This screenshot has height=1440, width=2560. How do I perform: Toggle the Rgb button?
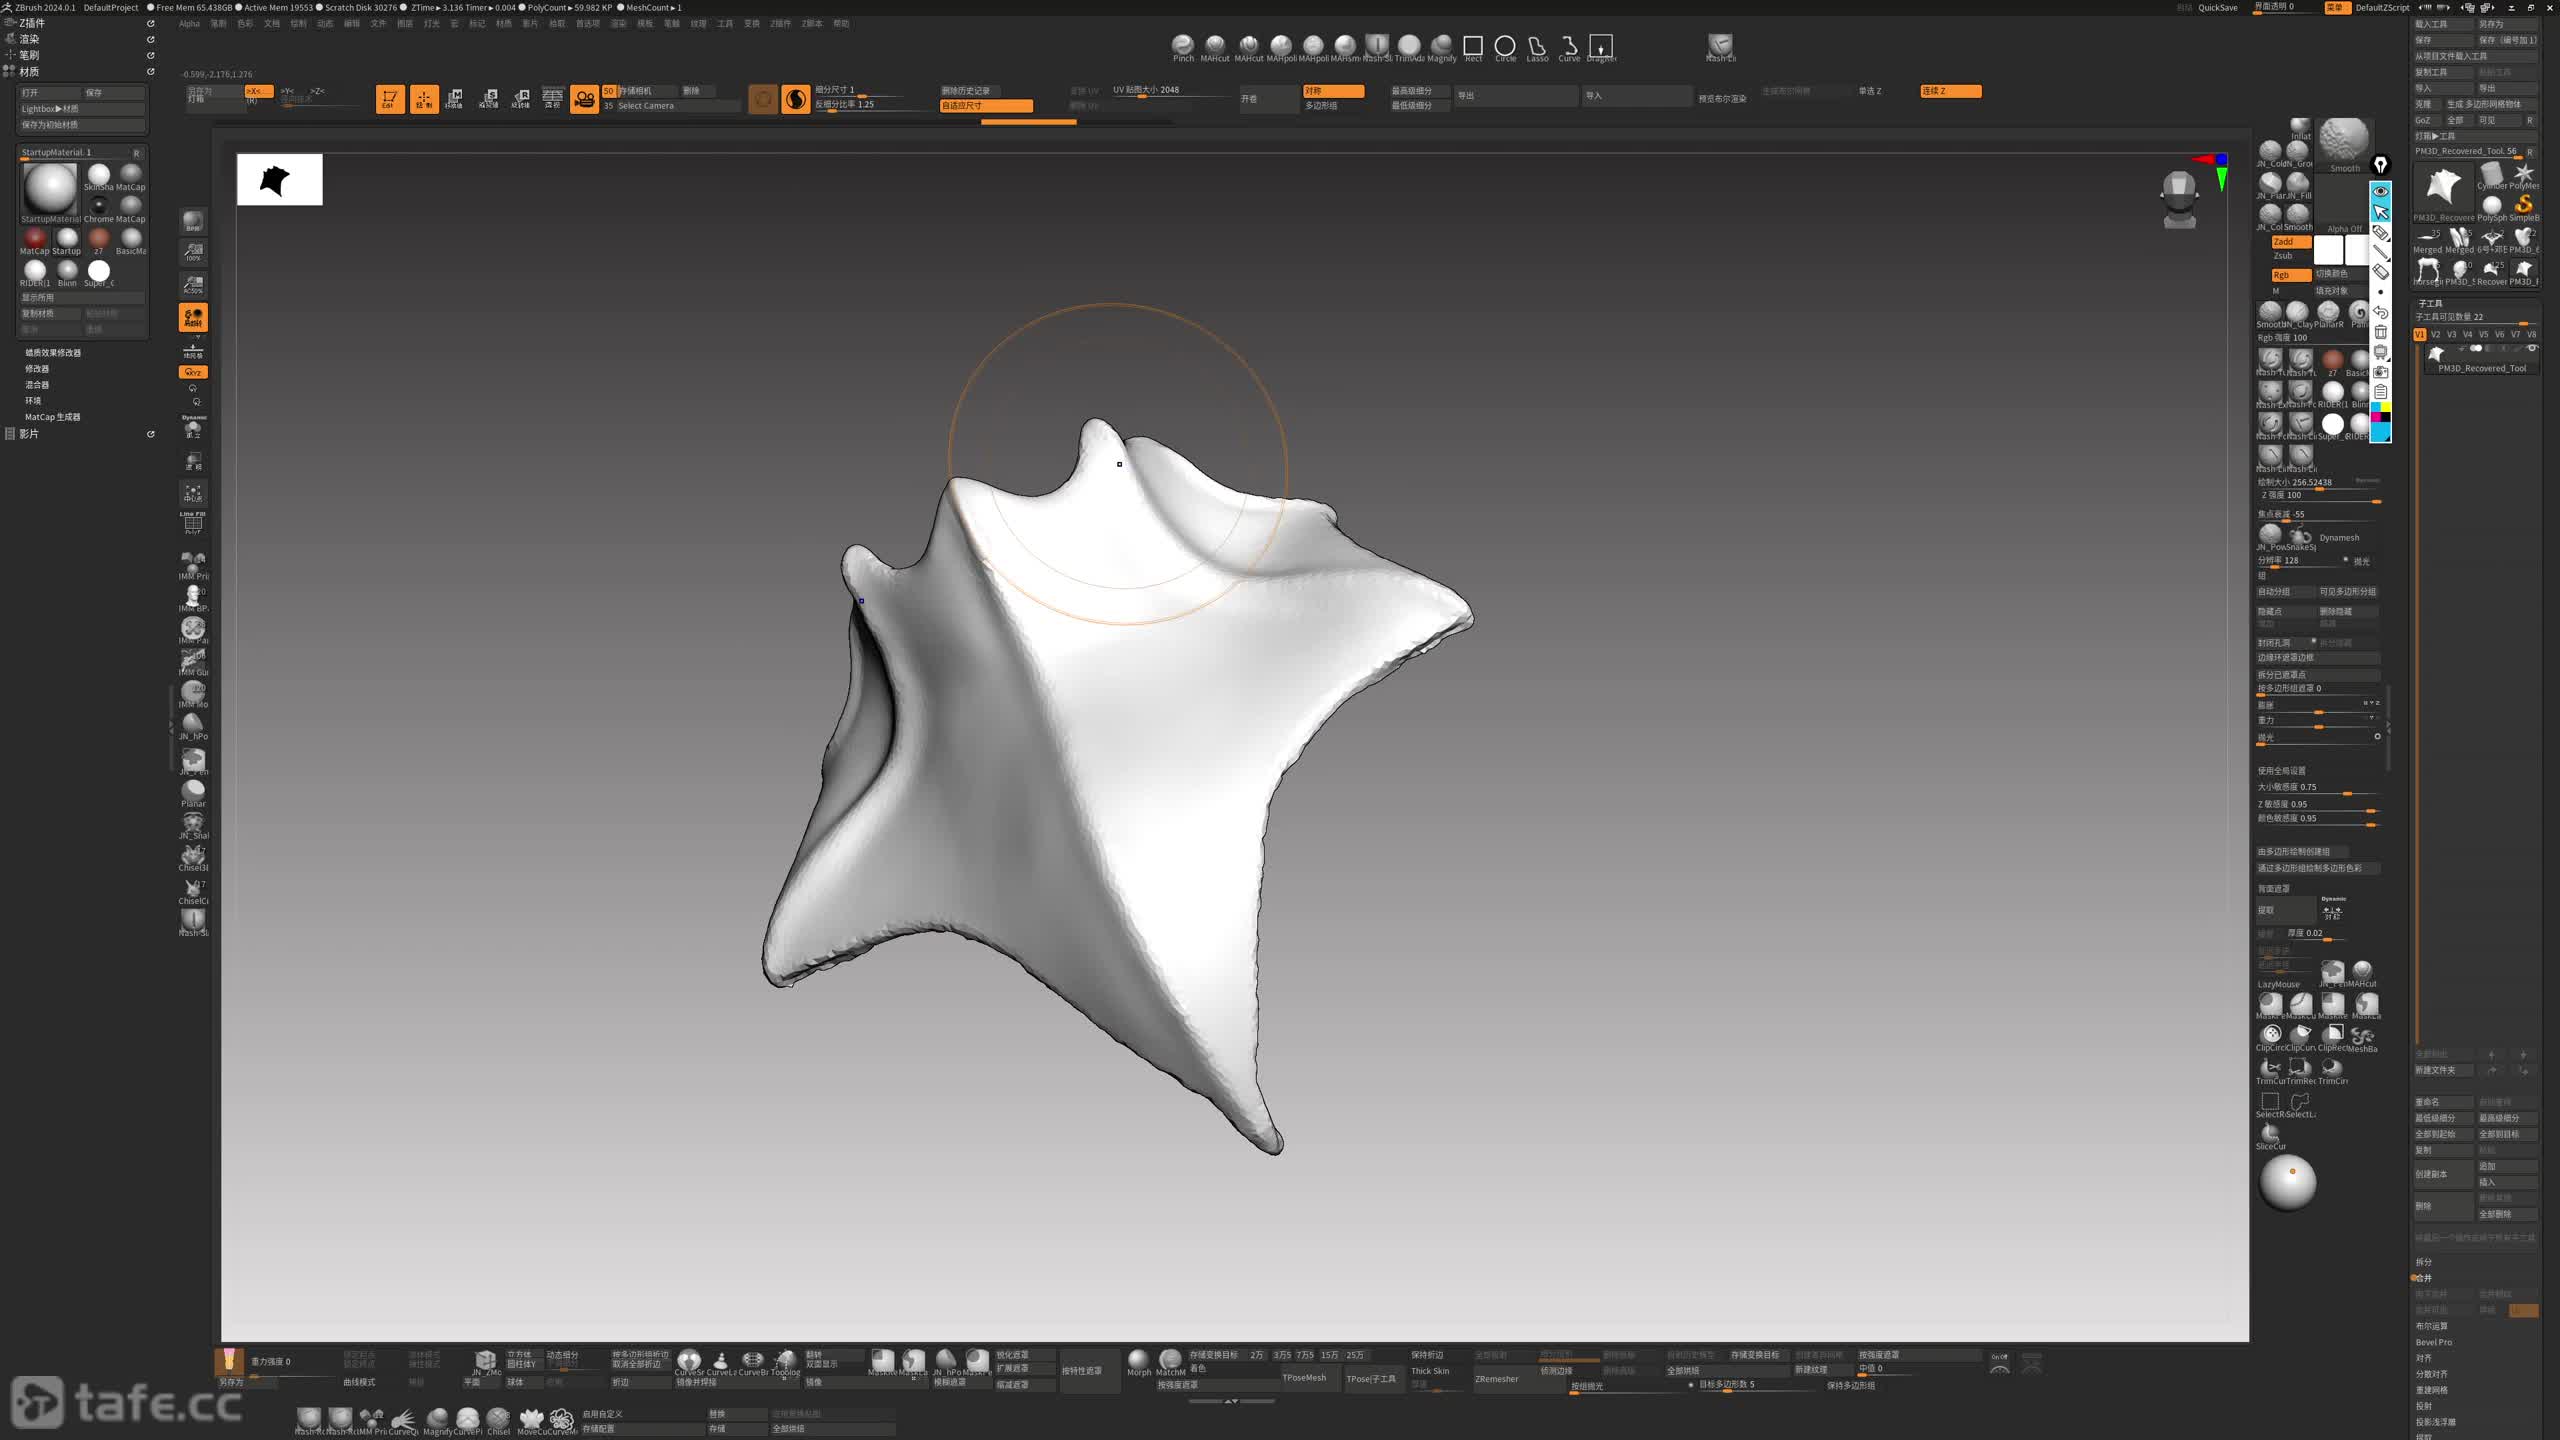click(2289, 275)
